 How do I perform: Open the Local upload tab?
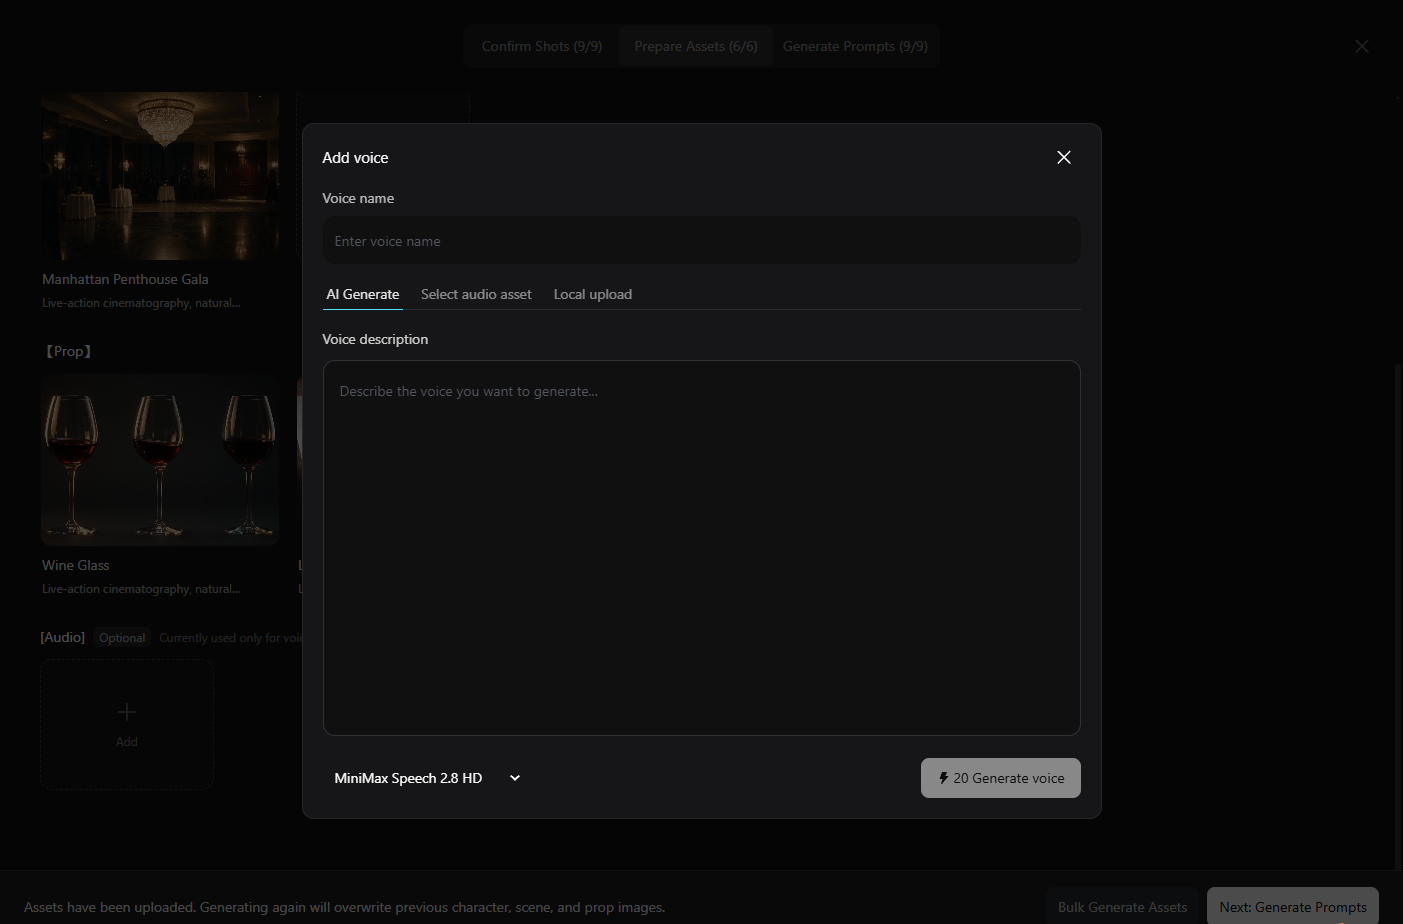[x=593, y=294]
